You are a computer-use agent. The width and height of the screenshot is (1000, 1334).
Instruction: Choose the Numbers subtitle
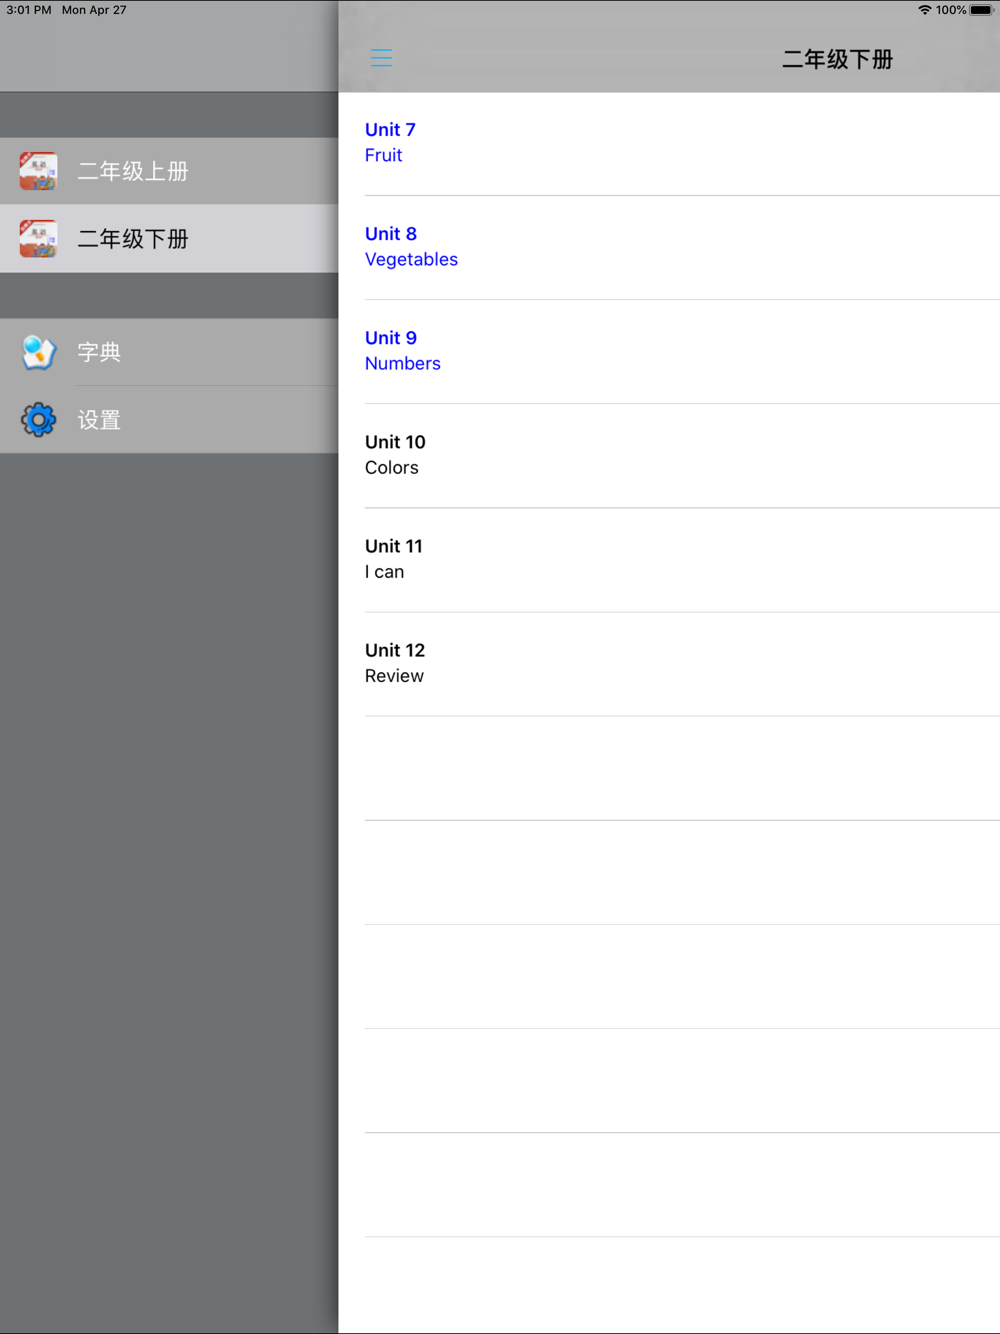403,364
